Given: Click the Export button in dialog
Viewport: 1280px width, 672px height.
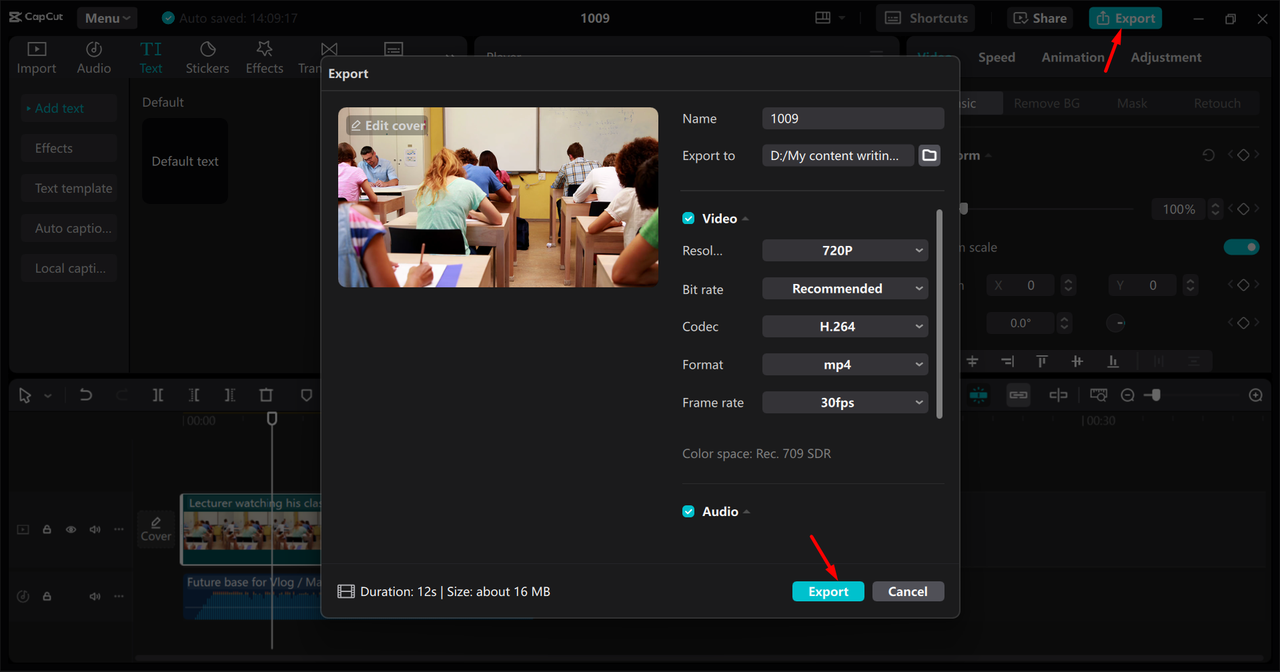Looking at the screenshot, I should [828, 591].
